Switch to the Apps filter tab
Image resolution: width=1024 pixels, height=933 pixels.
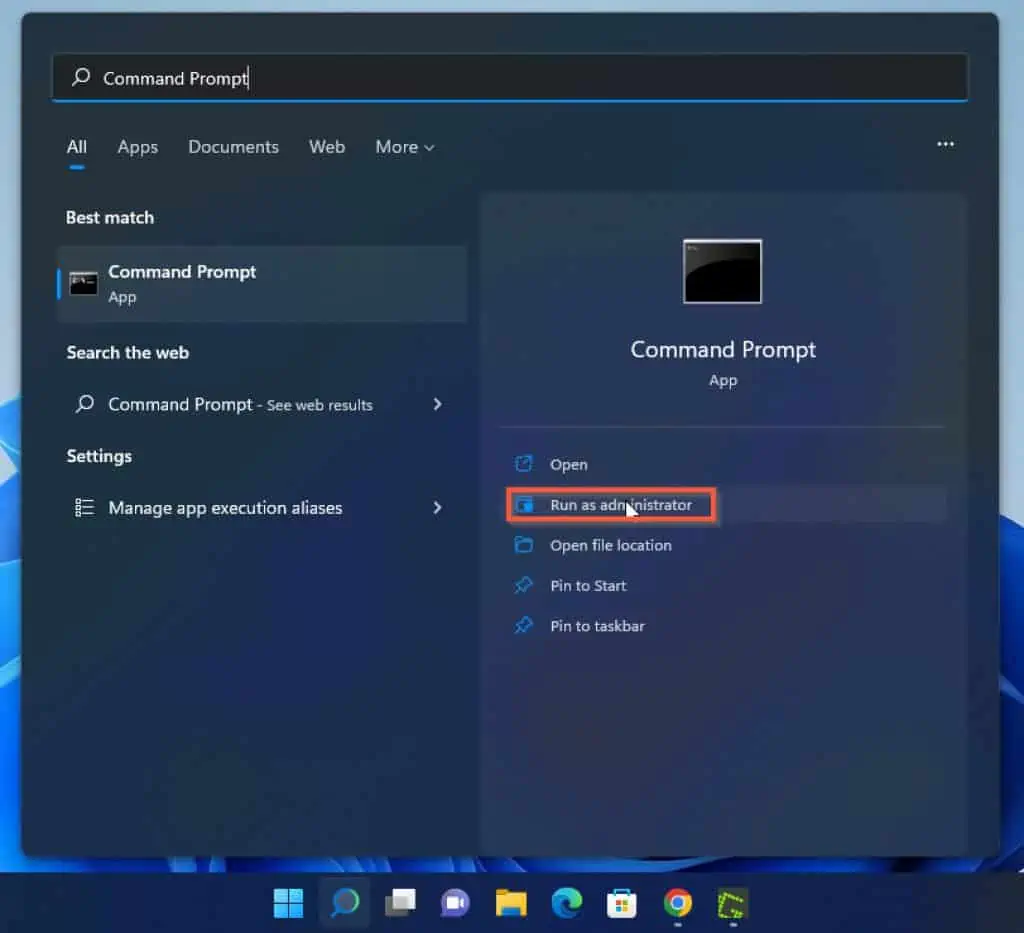click(x=138, y=147)
